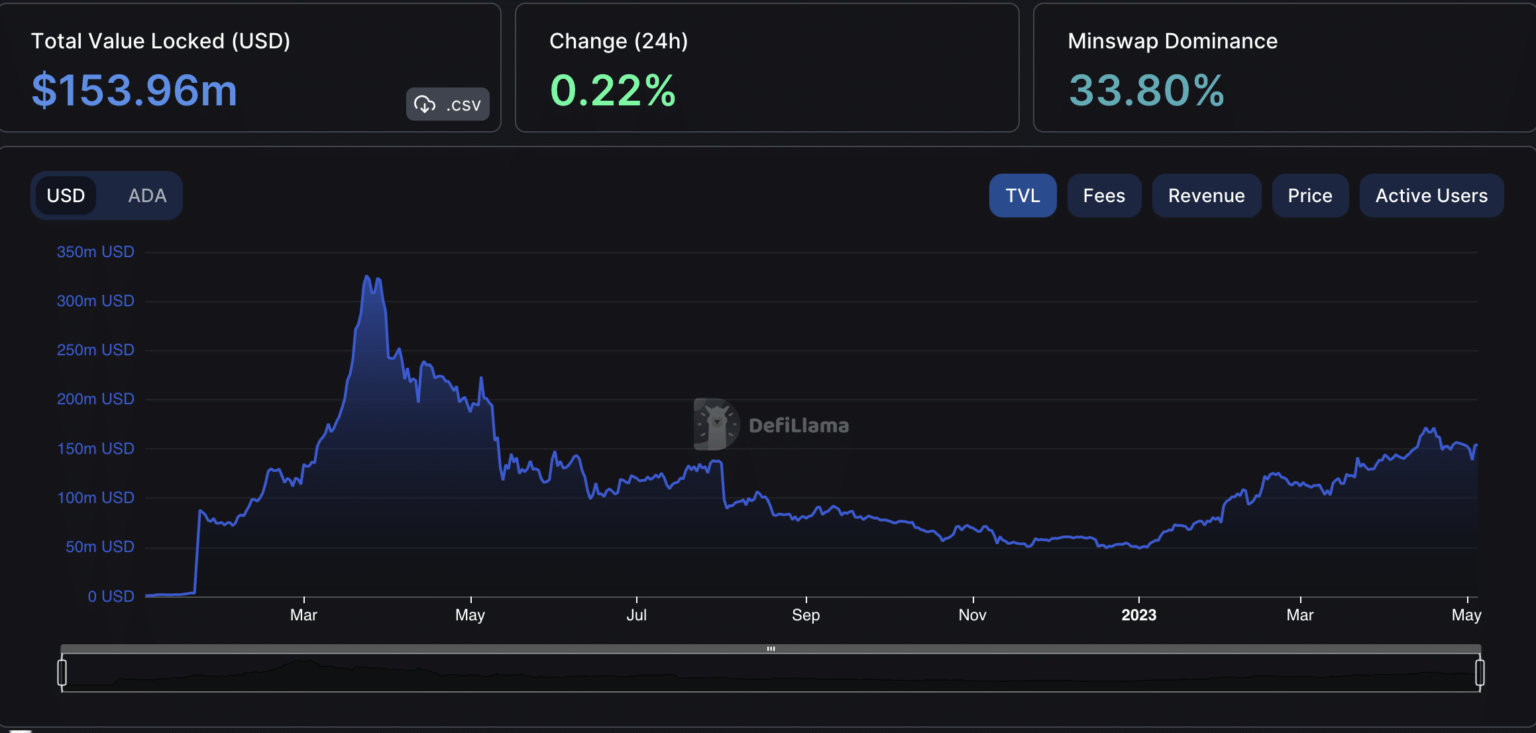Open the Price chart

point(1309,196)
